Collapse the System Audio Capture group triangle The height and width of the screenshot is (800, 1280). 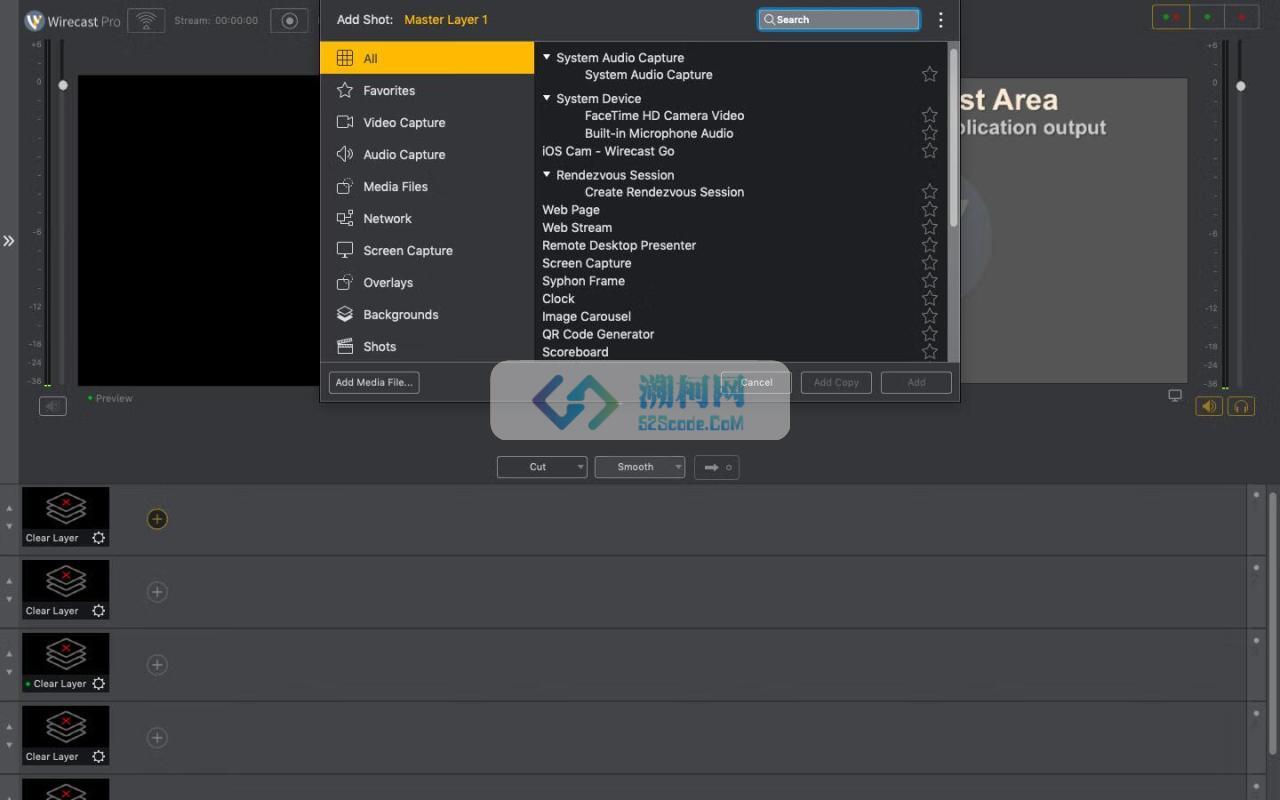(x=547, y=58)
